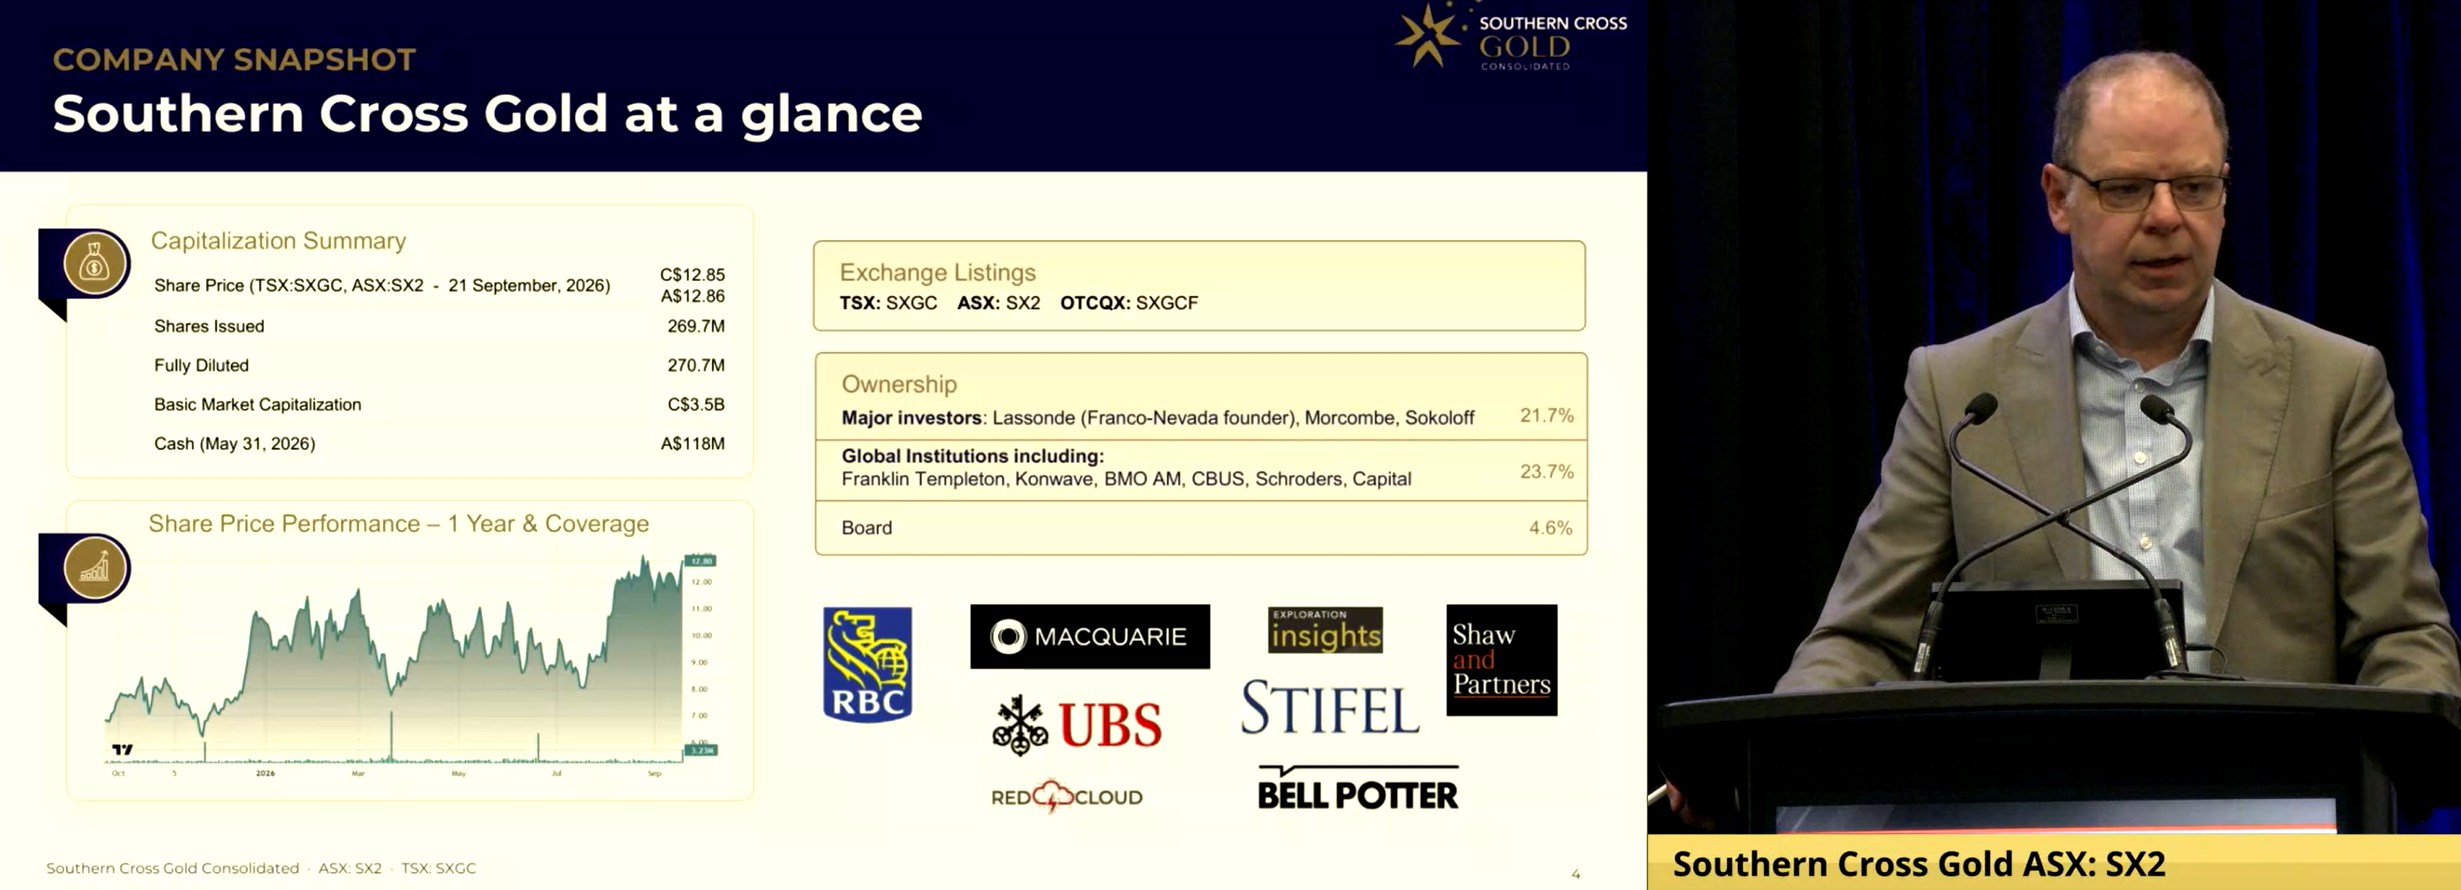This screenshot has width=2461, height=890.
Task: Click the UBS logo
Action: pos(1077,724)
